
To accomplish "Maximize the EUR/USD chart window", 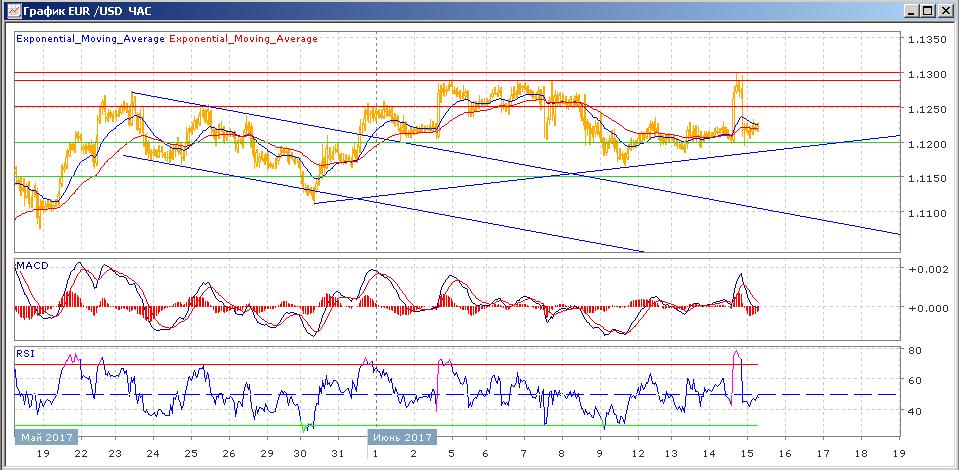I will [x=929, y=10].
